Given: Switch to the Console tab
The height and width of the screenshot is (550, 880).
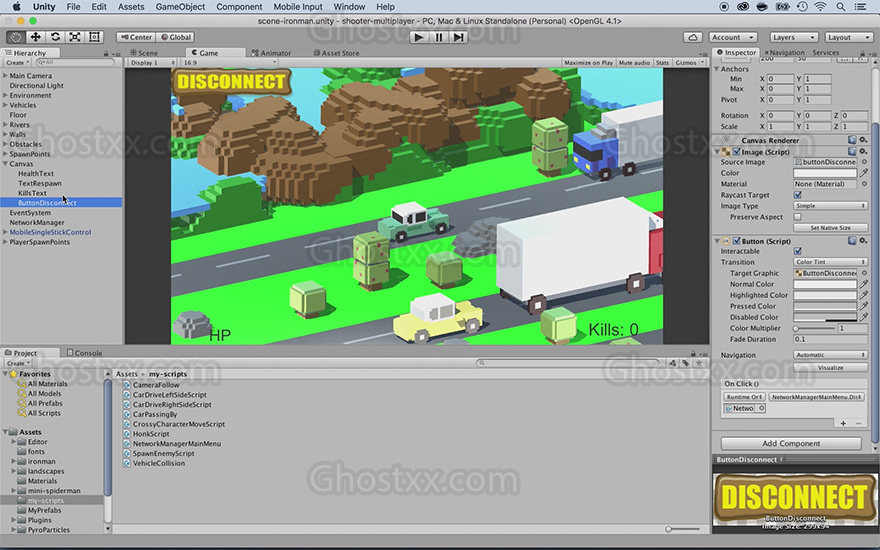Looking at the screenshot, I should point(84,353).
